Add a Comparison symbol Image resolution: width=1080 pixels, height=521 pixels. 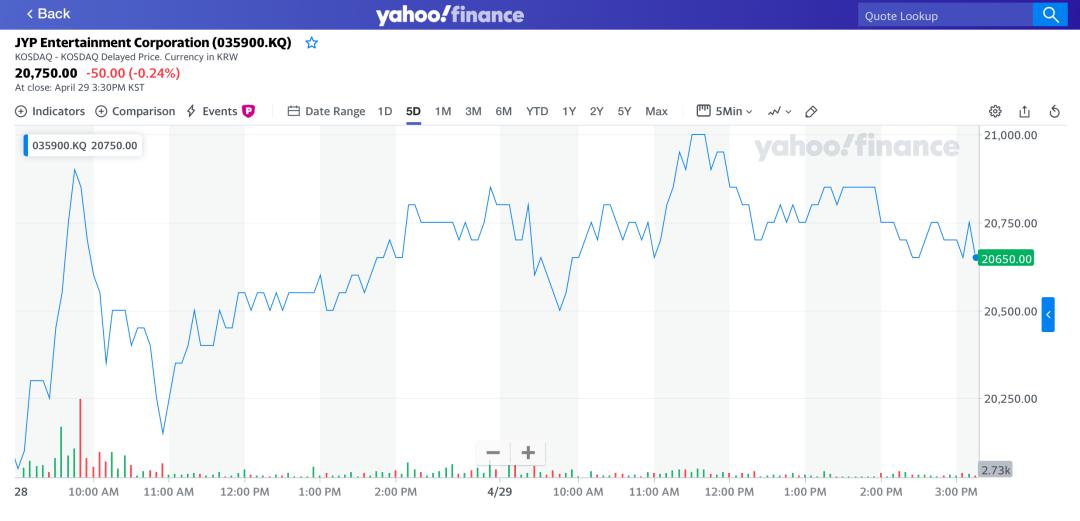pos(135,111)
